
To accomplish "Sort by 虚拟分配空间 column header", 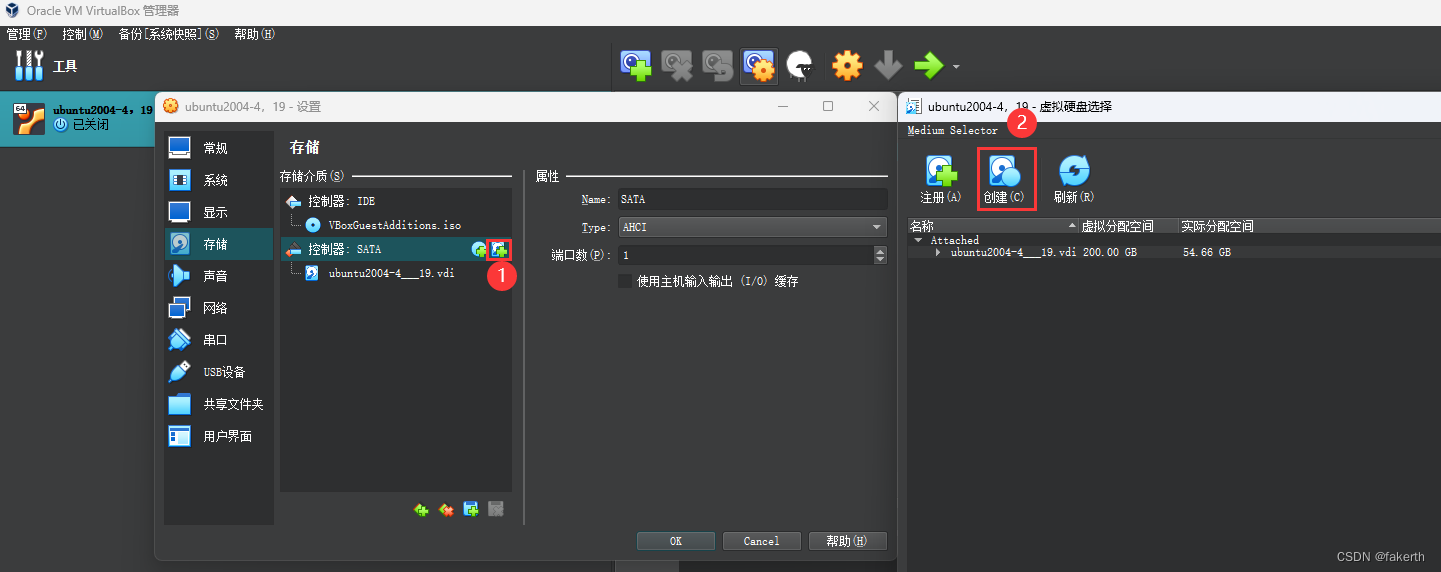I will (1129, 226).
